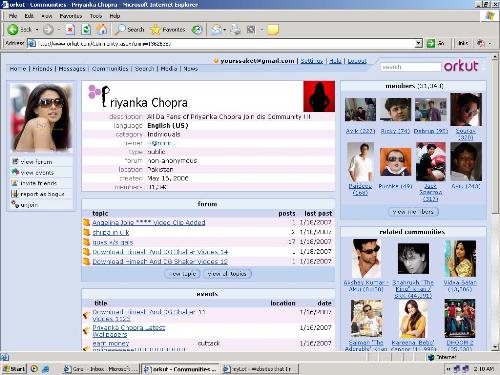Open the View menu
This screenshot has height=375, width=500.
click(47, 16)
